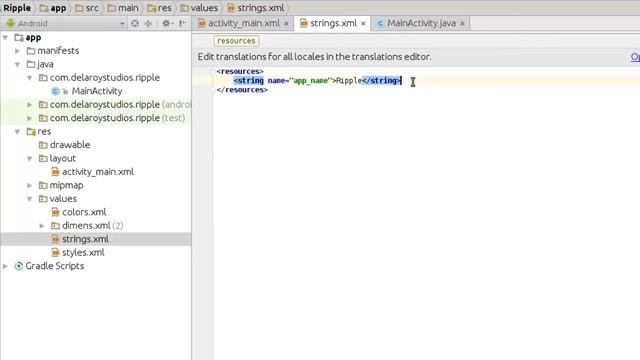Click the values breadcrumb item
The image size is (640, 360).
pos(199,8)
